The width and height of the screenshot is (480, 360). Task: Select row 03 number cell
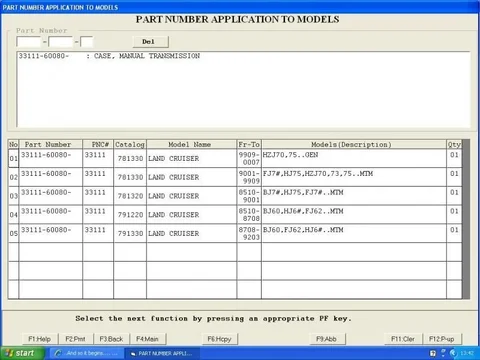tap(13, 196)
